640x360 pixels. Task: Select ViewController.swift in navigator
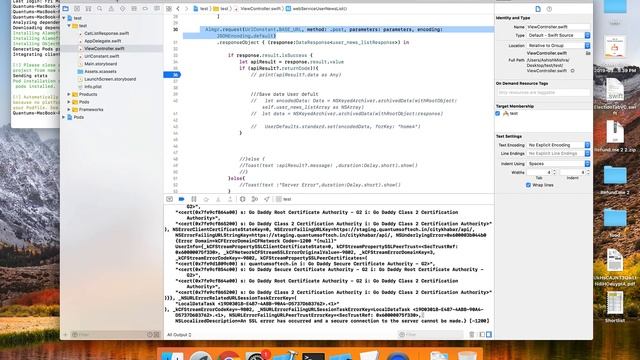tap(104, 49)
